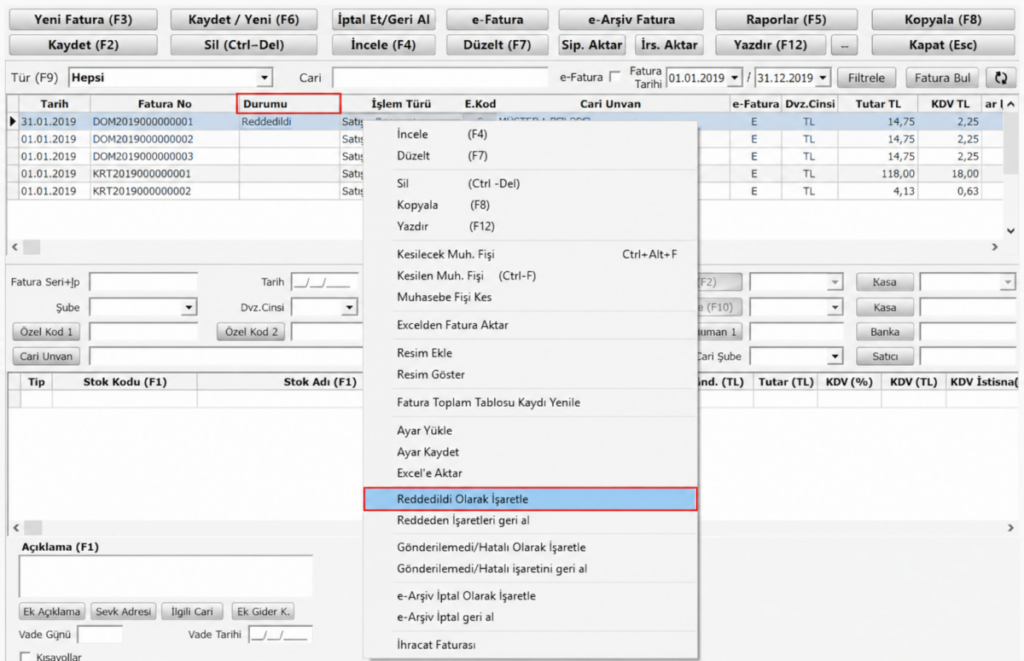Click the Düzelt (F7) toolbar button

(x=497, y=45)
